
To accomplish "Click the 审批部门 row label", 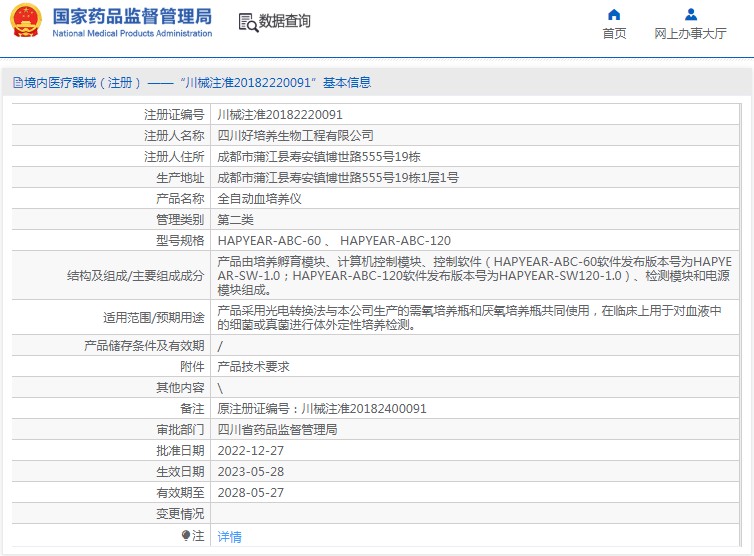I will point(180,430).
